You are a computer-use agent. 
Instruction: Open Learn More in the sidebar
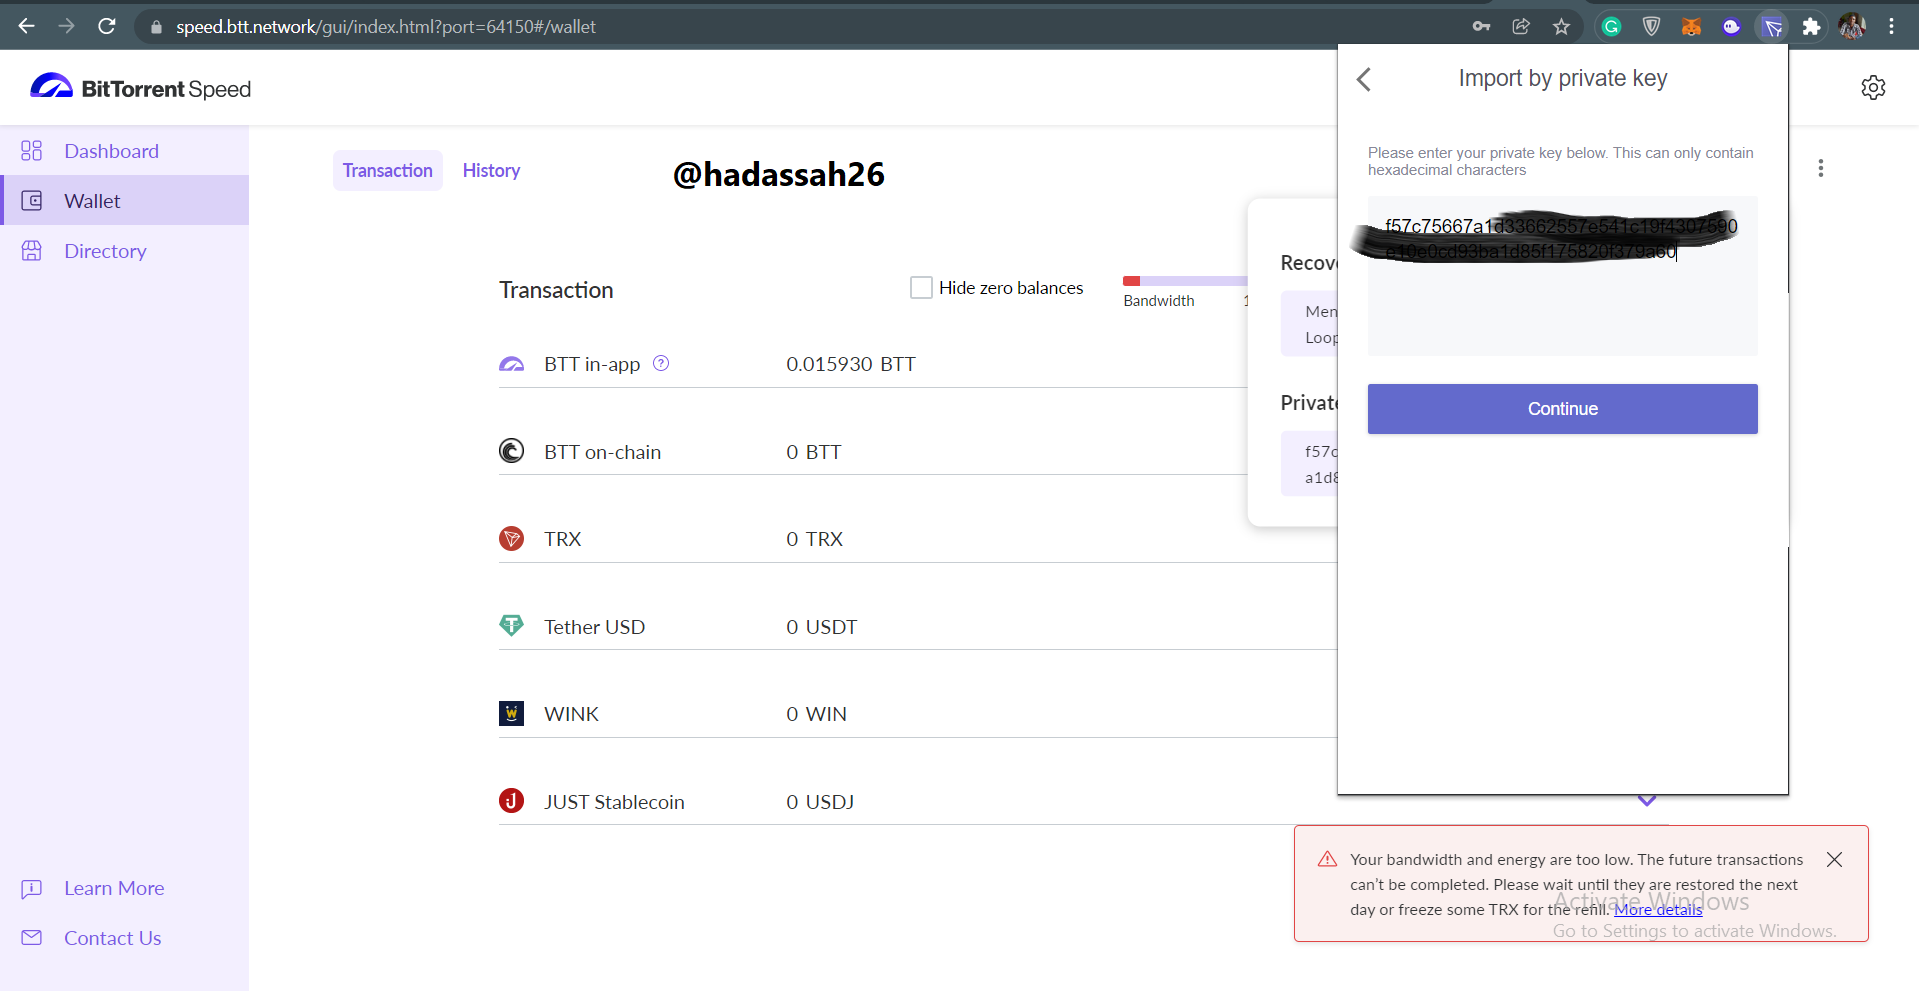[x=93, y=888]
